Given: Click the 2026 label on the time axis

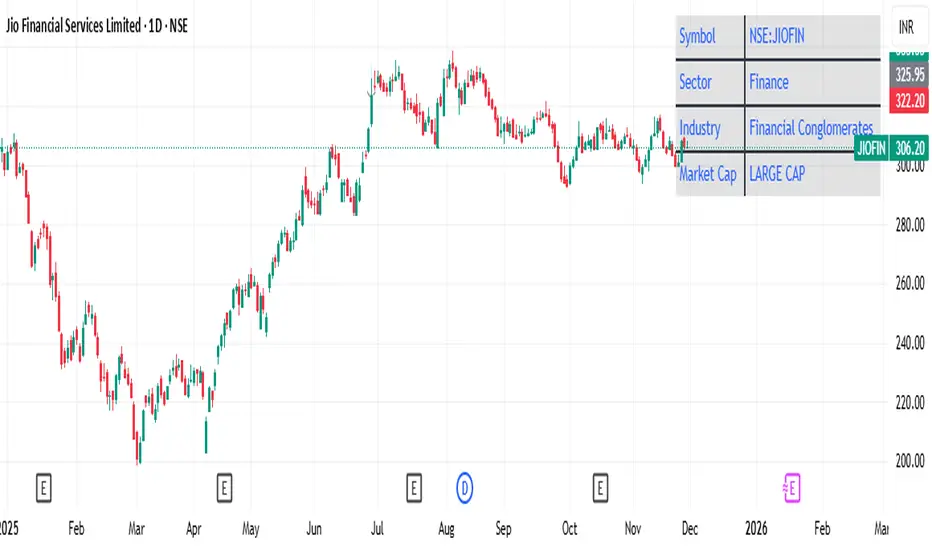Looking at the screenshot, I should (x=757, y=527).
